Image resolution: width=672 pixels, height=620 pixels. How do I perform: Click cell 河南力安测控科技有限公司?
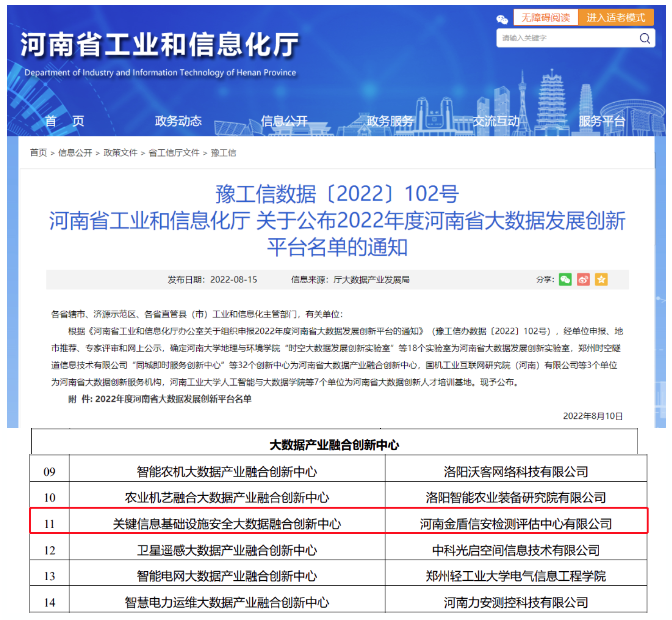516,602
